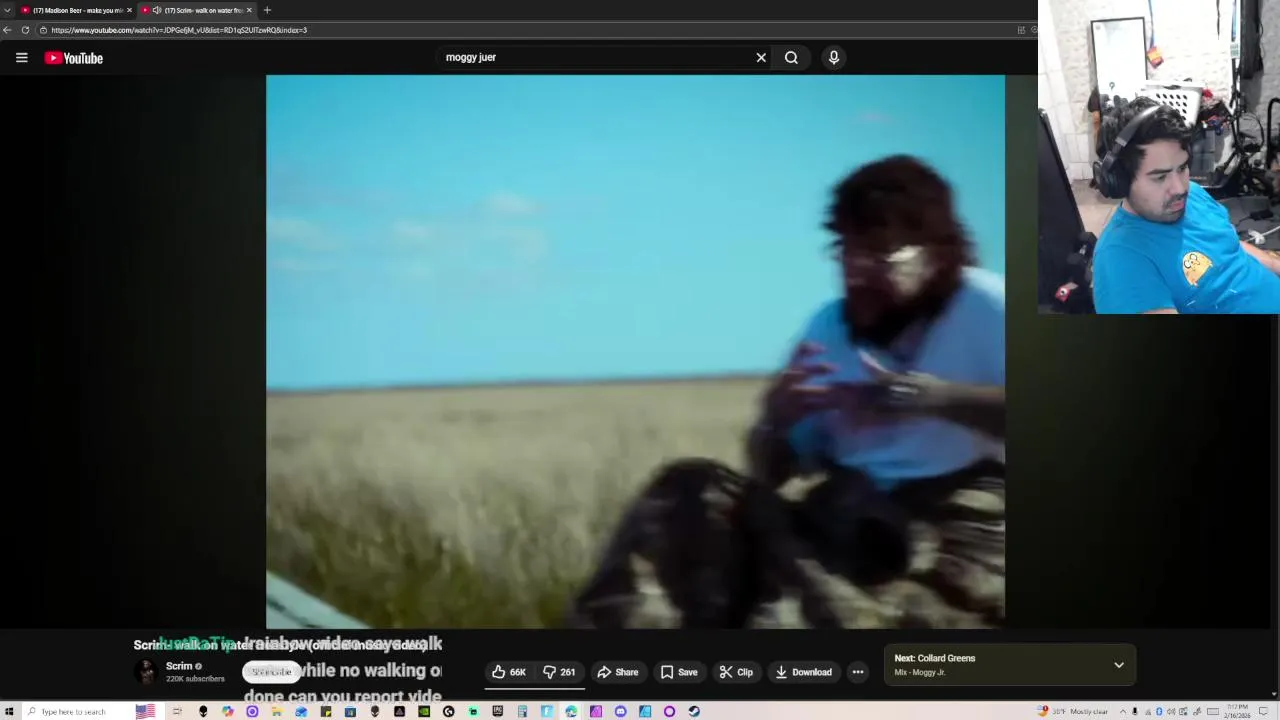This screenshot has height=720, width=1280.
Task: Open weather widget Mostly clear
Action: tap(1074, 711)
